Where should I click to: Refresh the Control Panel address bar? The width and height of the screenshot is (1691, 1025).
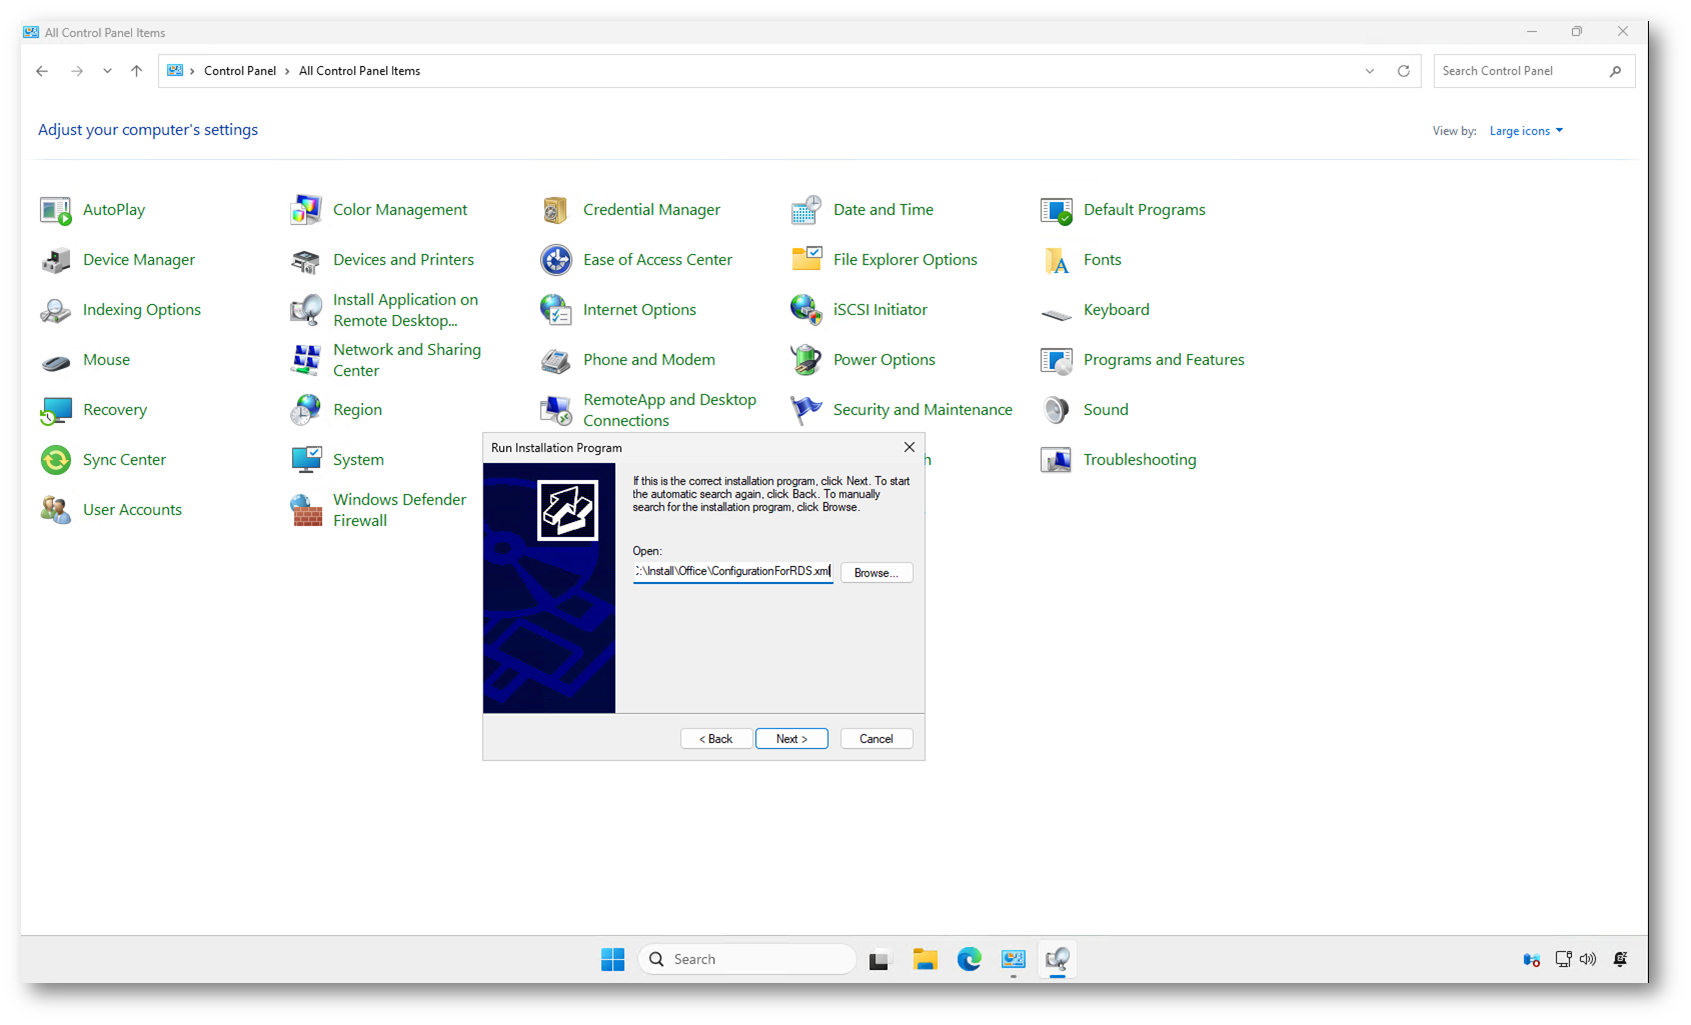(1404, 71)
